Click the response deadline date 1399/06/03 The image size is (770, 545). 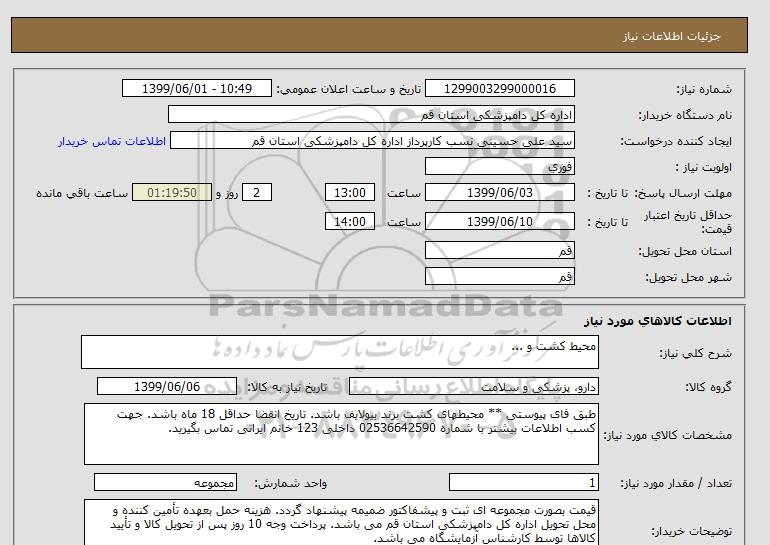point(499,192)
